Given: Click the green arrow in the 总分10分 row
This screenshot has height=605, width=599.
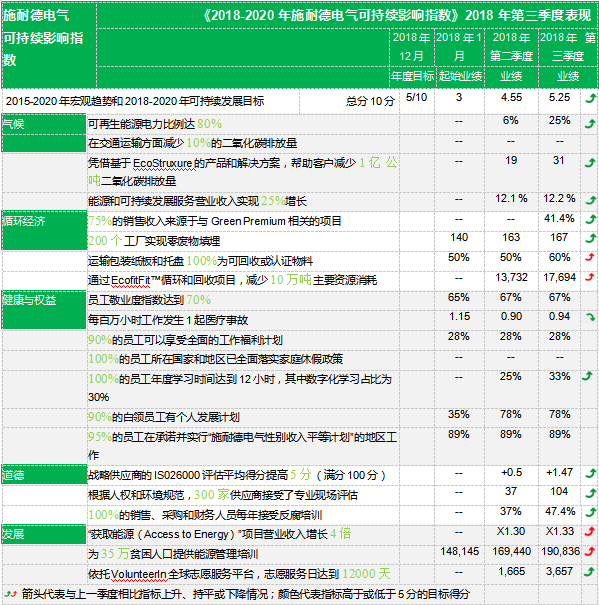Looking at the screenshot, I should pyautogui.click(x=590, y=99).
